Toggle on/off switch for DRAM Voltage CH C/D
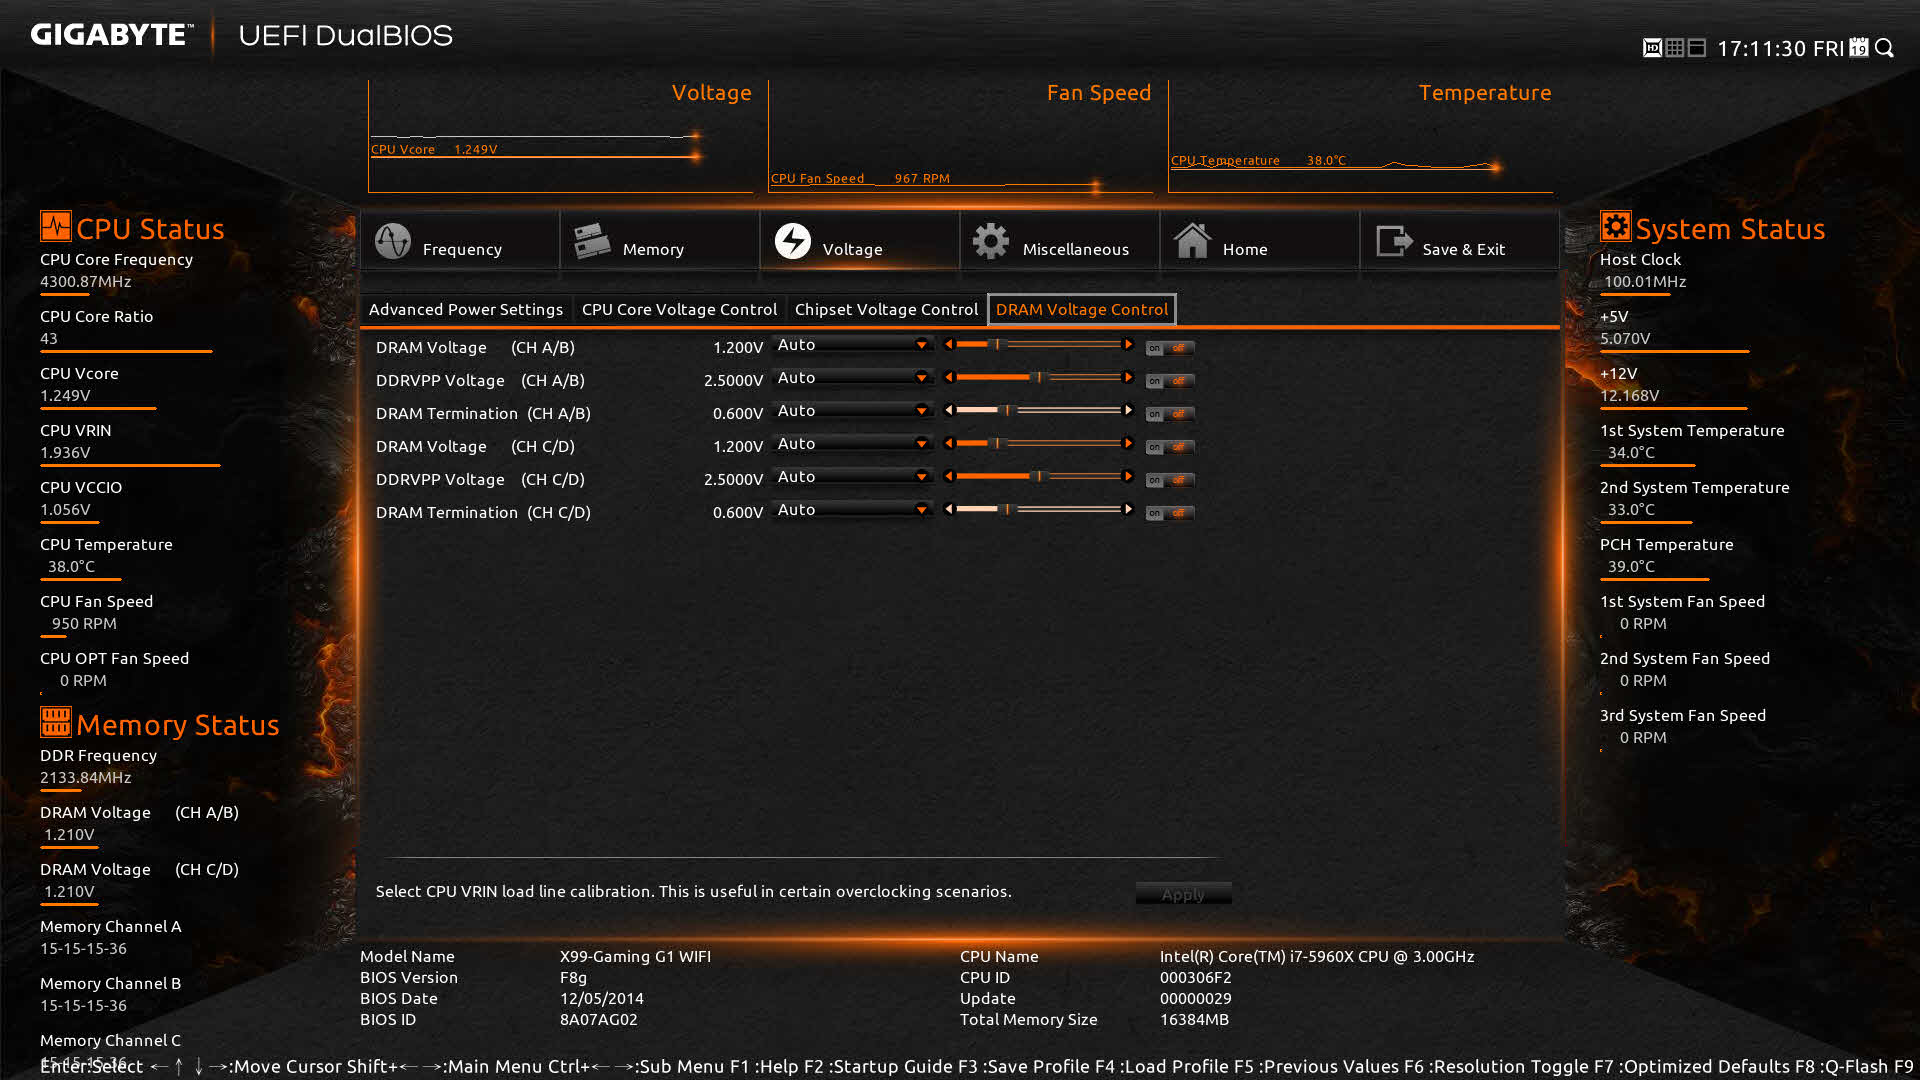This screenshot has height=1080, width=1920. tap(1169, 447)
